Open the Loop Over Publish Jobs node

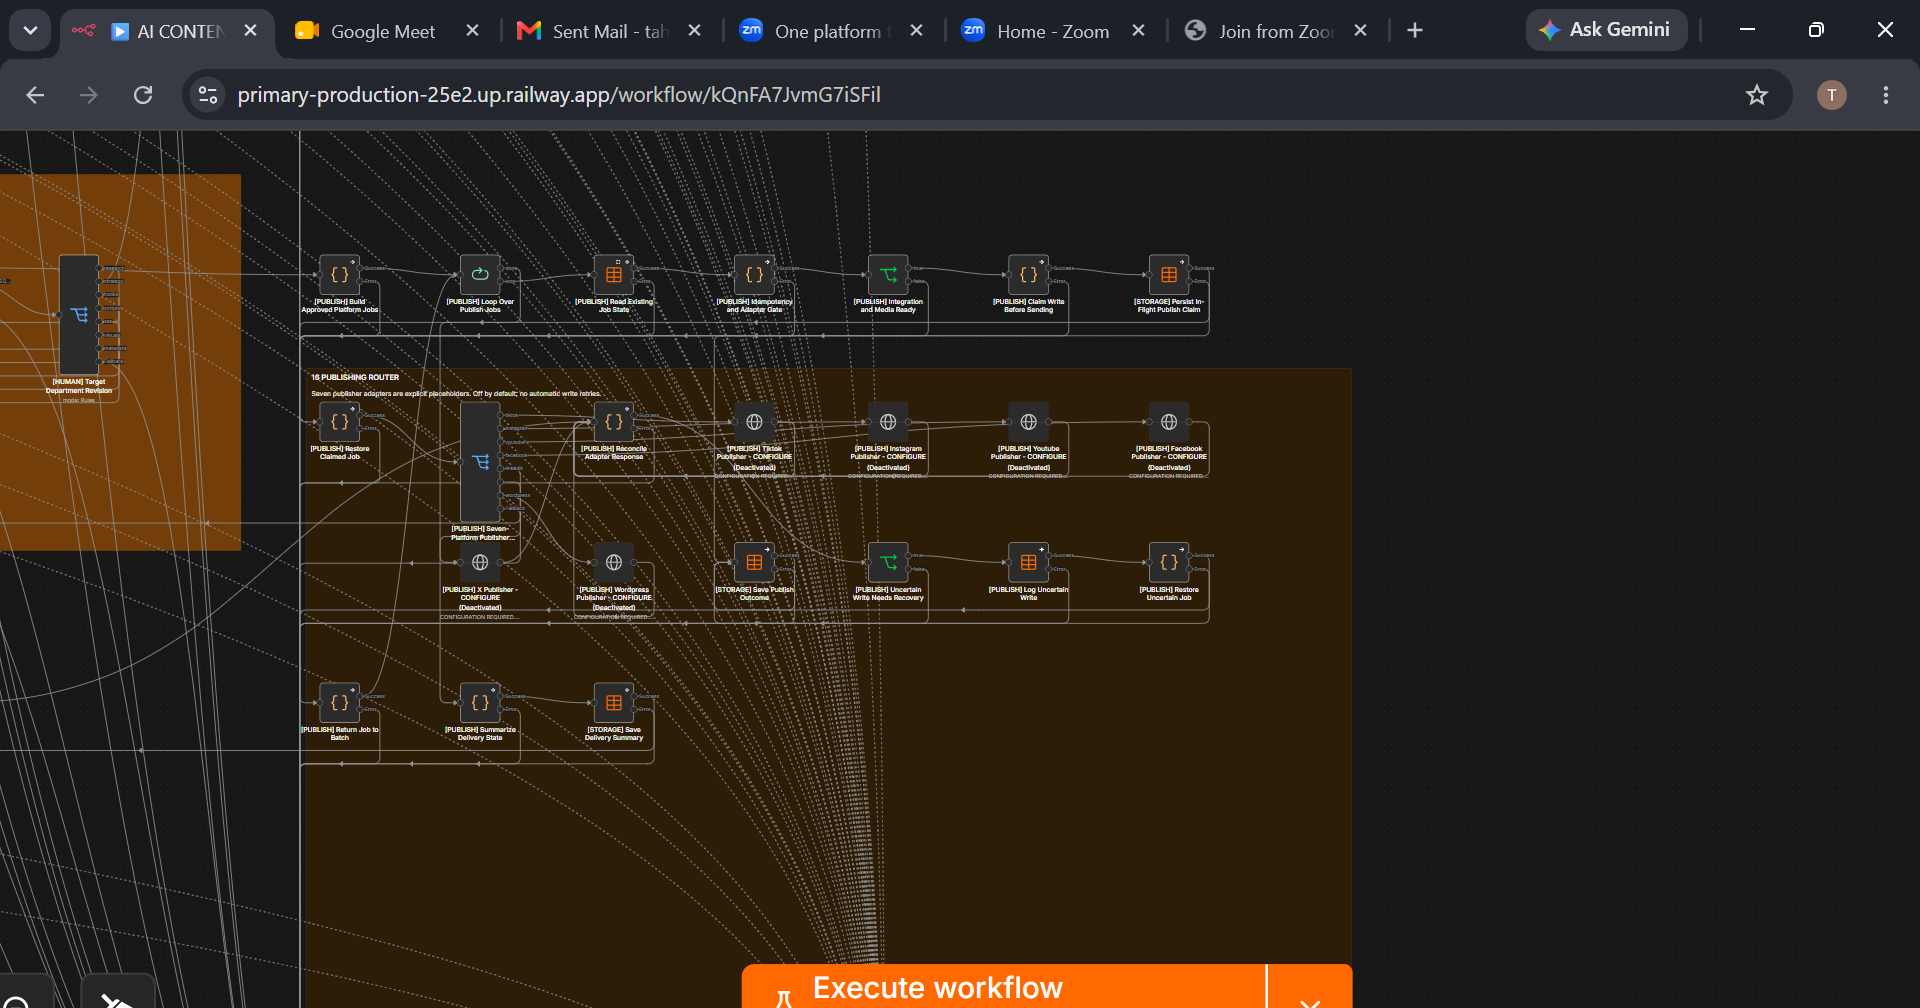click(480, 274)
